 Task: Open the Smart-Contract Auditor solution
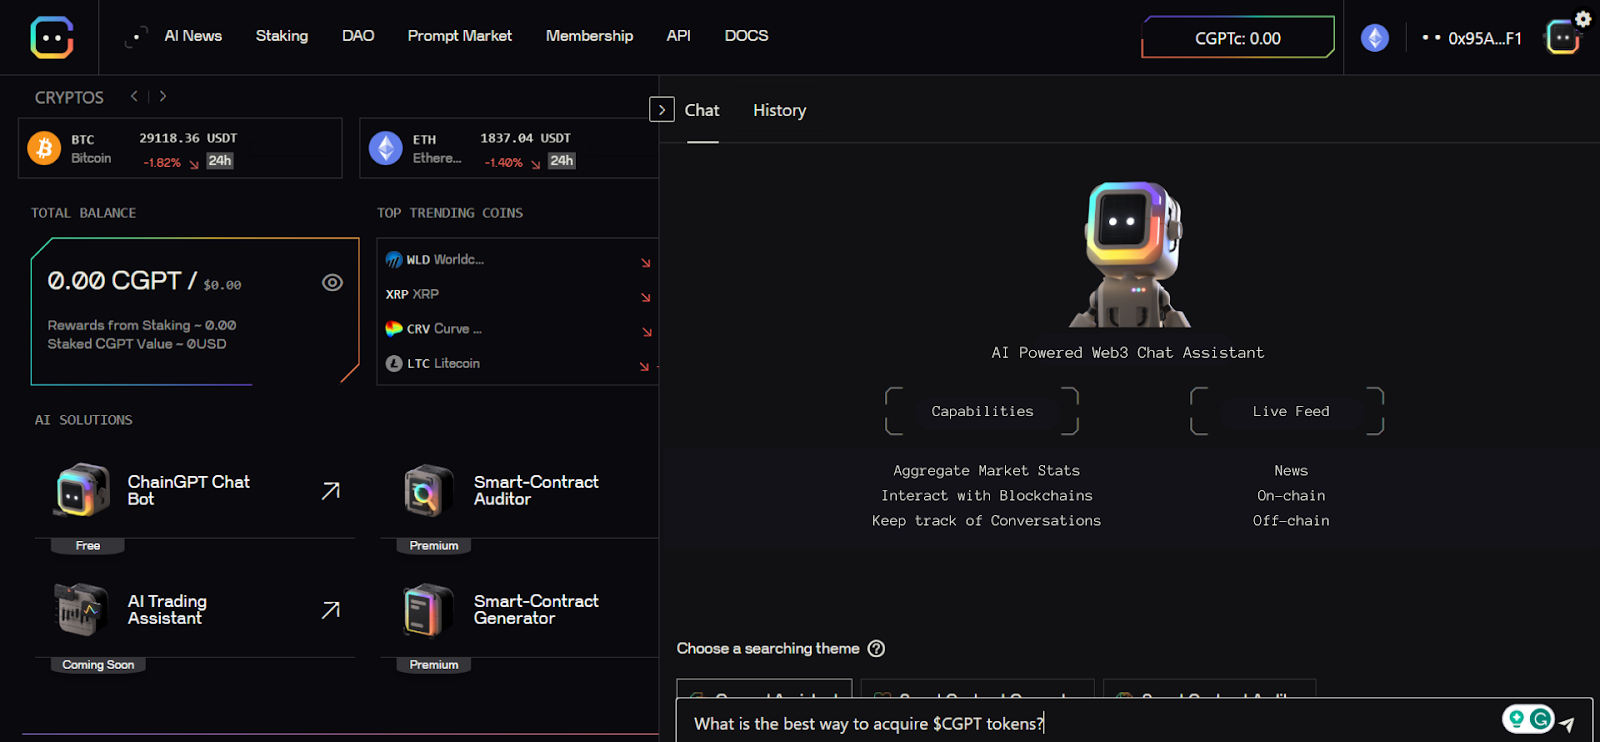536,490
